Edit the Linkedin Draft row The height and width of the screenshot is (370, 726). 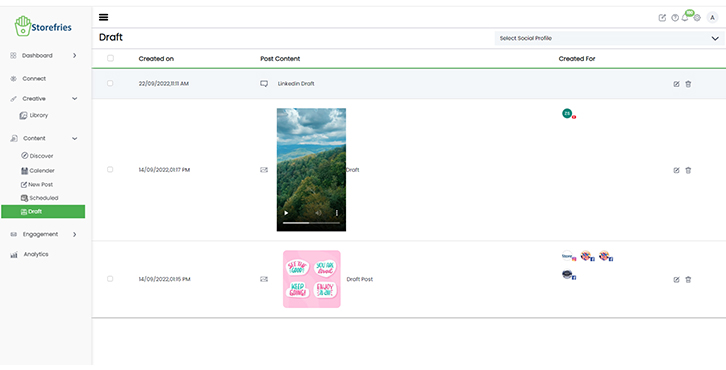pos(676,84)
